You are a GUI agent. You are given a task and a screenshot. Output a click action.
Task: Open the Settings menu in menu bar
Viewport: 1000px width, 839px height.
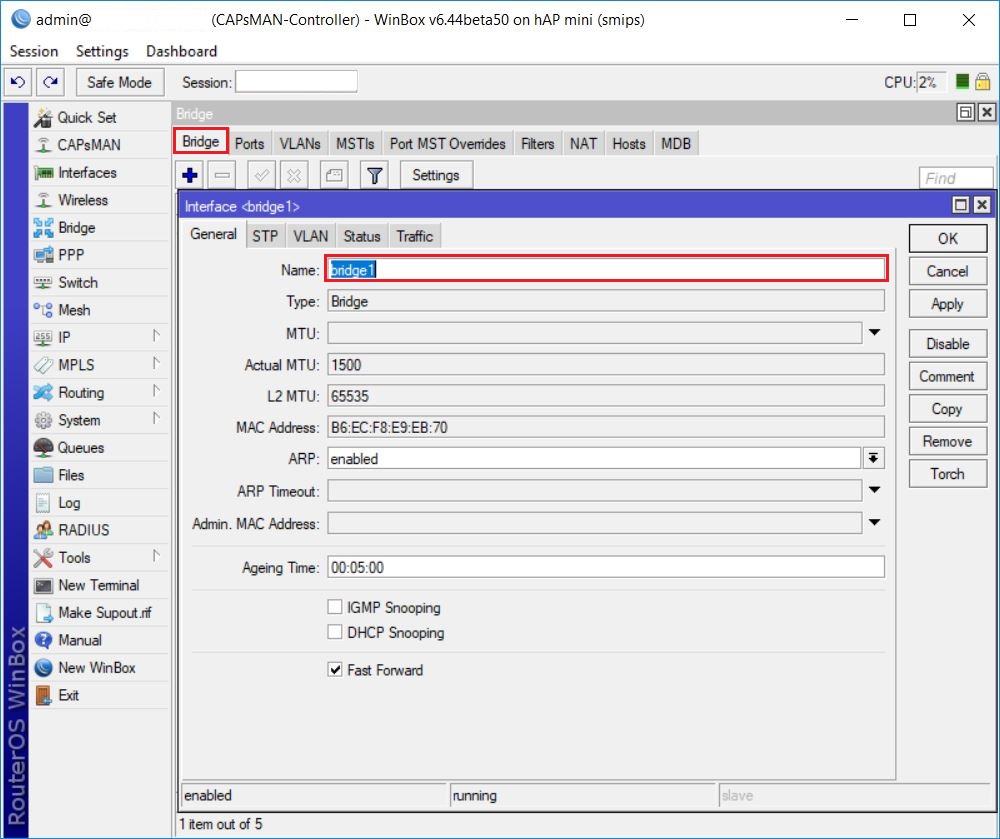(x=102, y=51)
